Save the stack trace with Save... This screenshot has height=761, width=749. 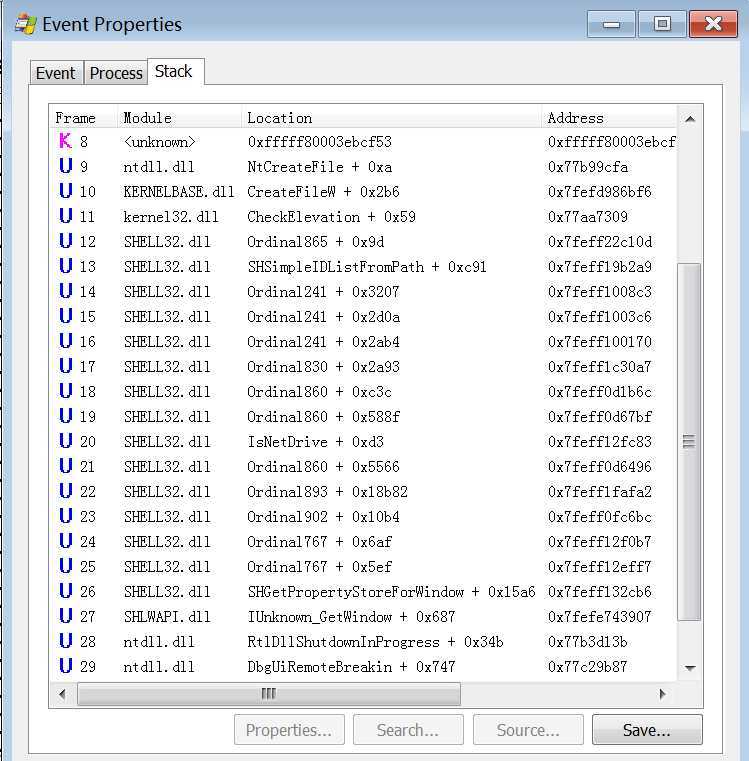pyautogui.click(x=647, y=729)
